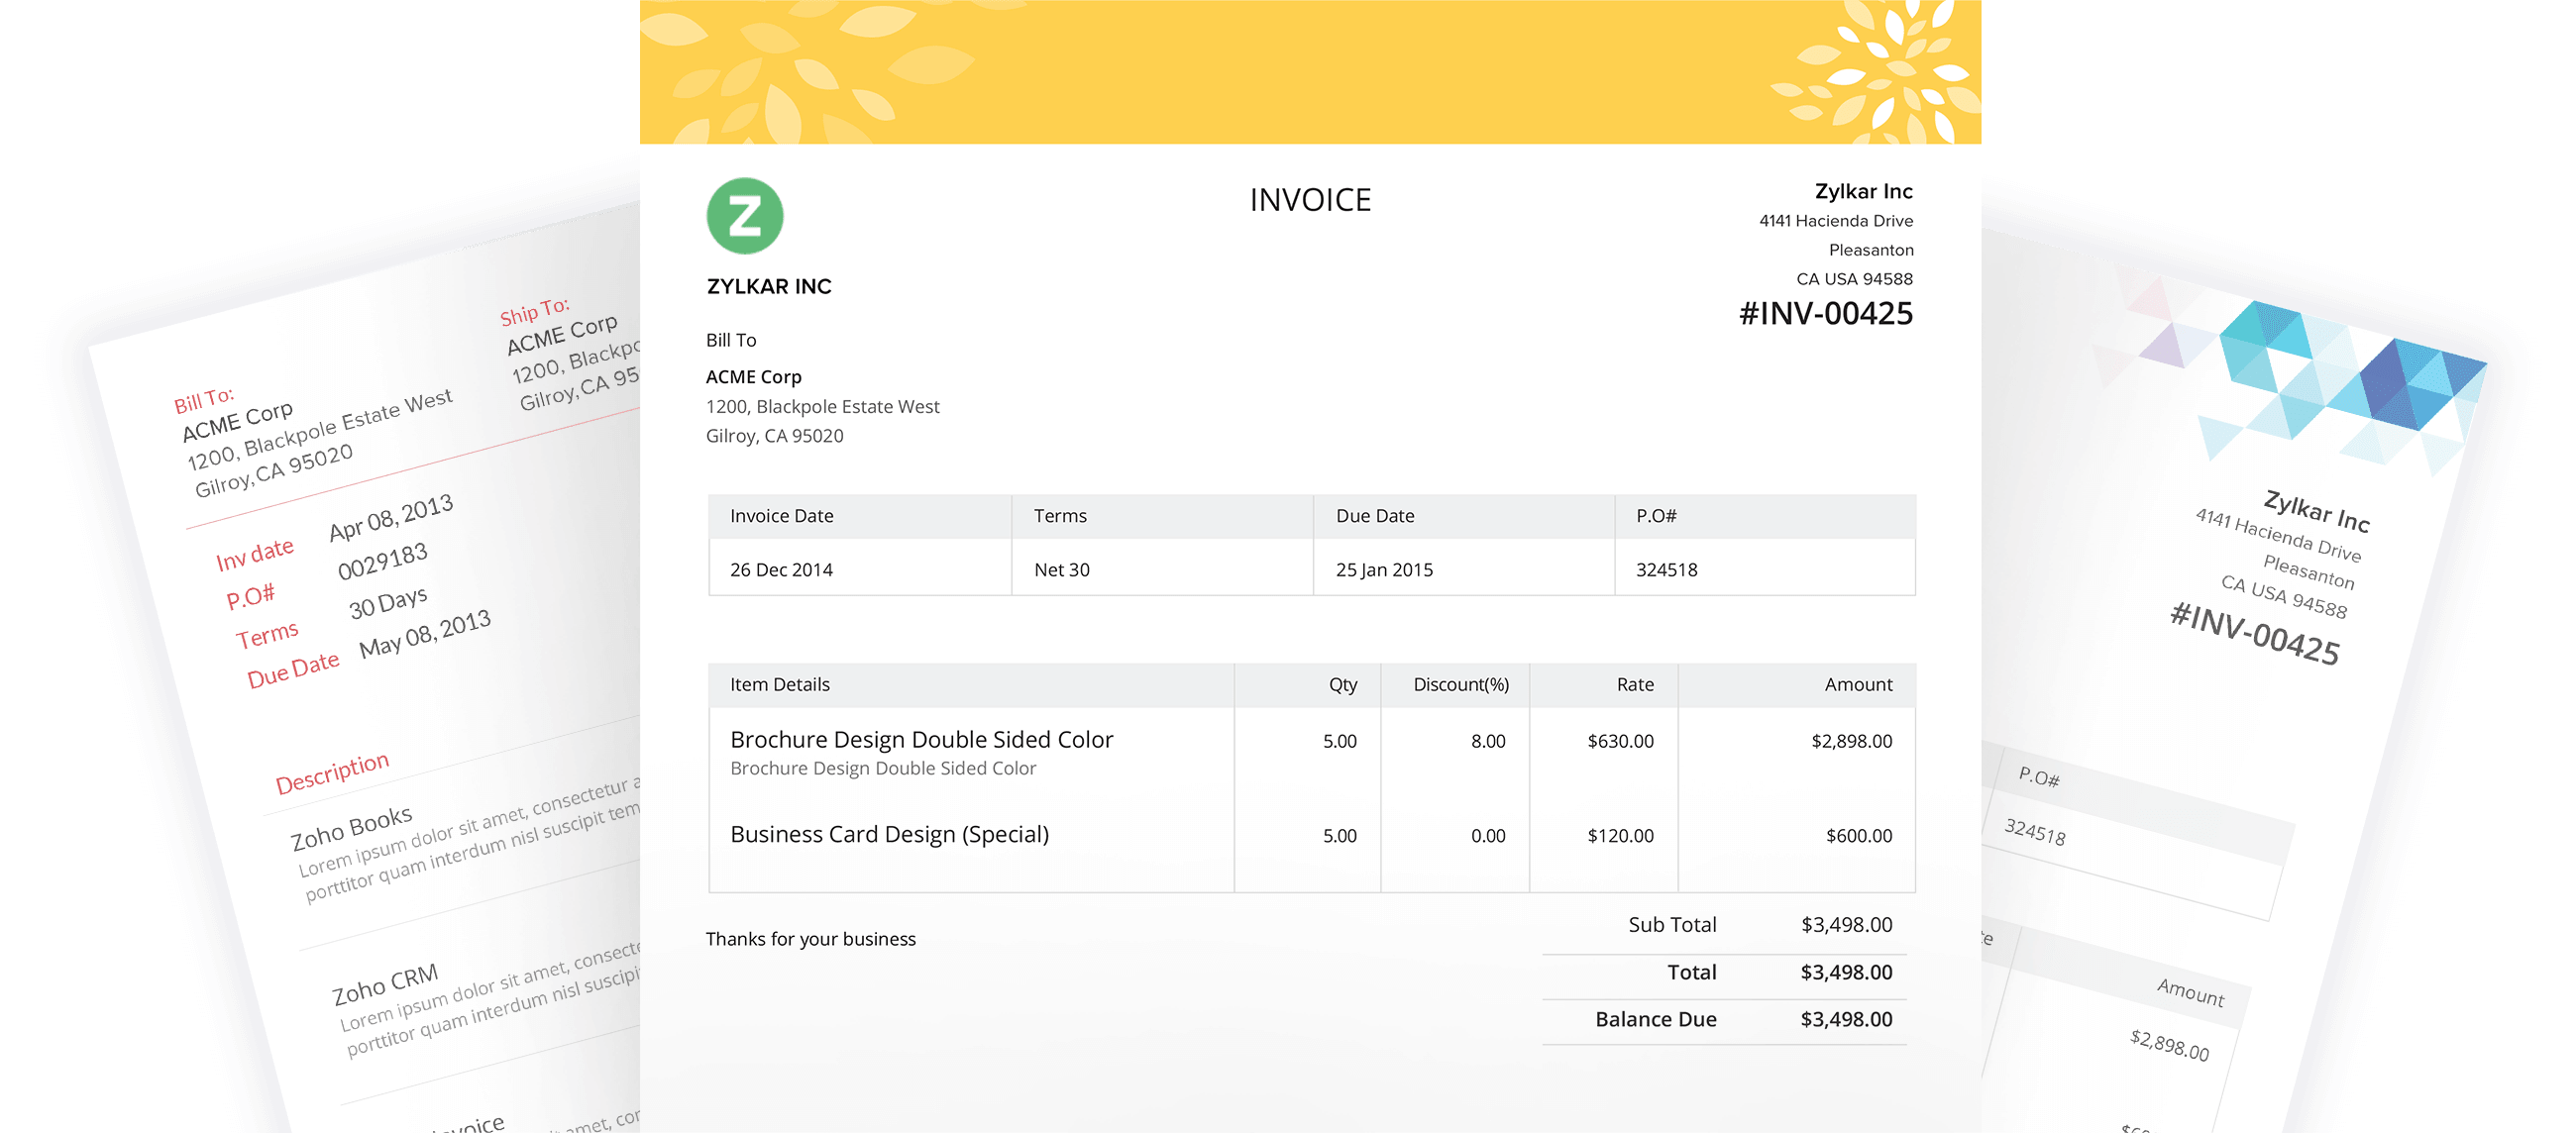Open the Due Date field showing 25 Jan 2015
Viewport: 2576px width, 1133px height.
point(1385,569)
